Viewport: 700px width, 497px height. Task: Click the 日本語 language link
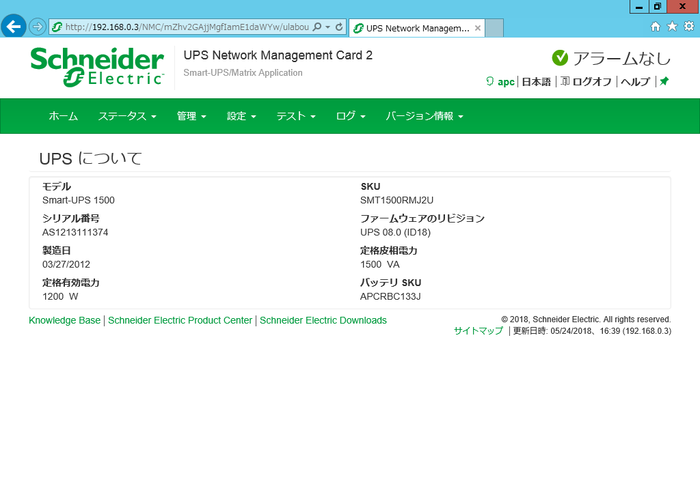click(536, 82)
